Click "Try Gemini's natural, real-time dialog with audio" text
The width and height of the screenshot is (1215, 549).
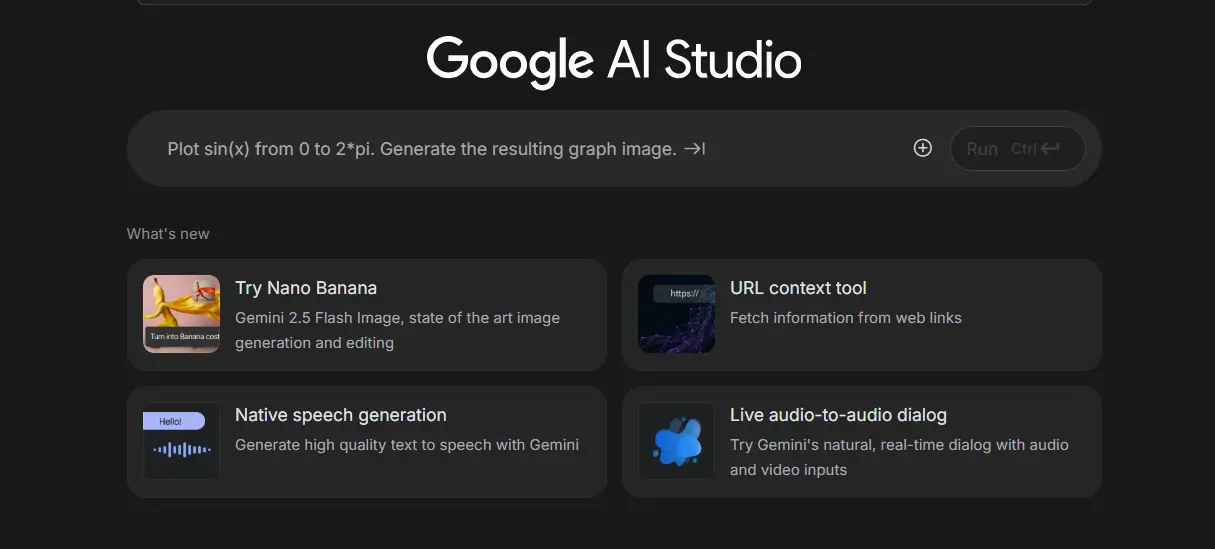point(899,445)
